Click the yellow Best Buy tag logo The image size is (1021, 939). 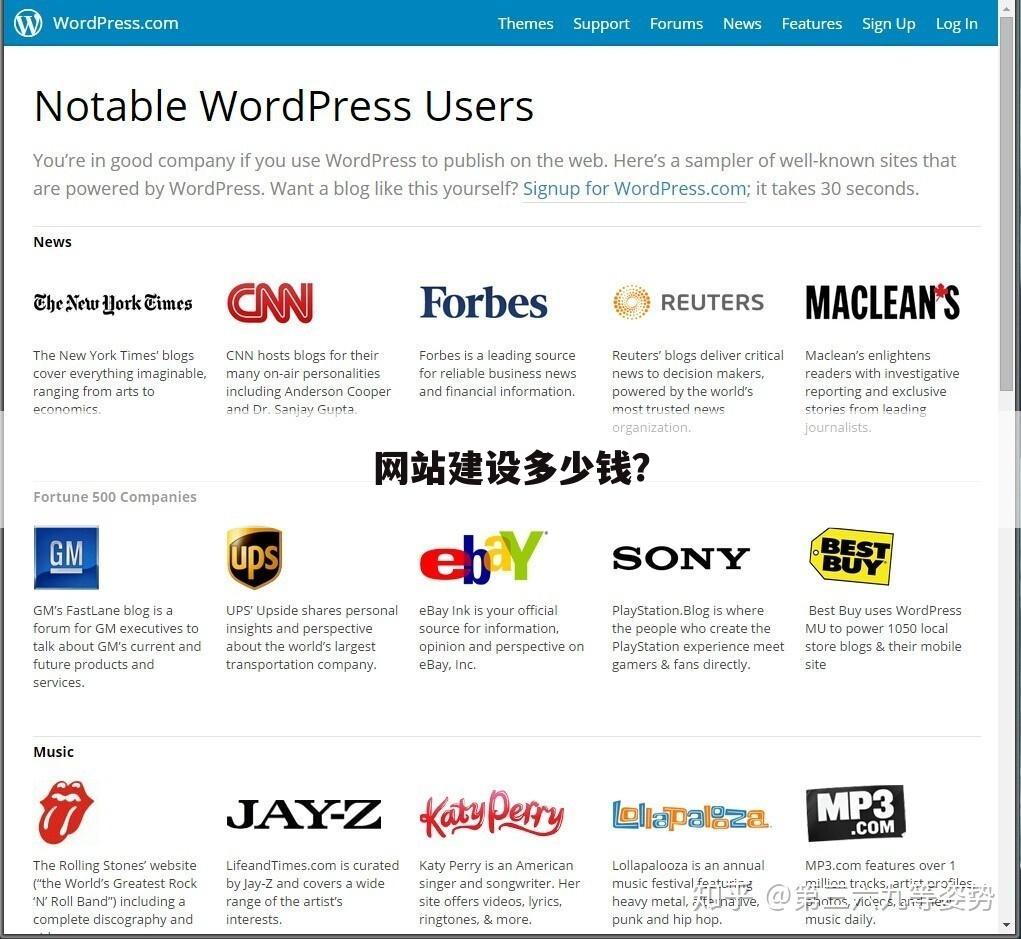coord(852,556)
